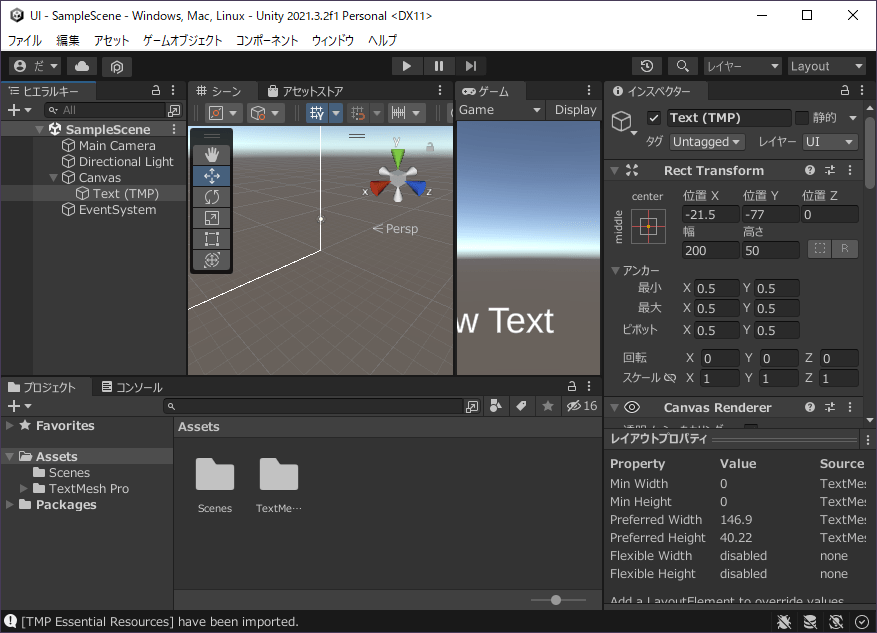Open anchor presets box
This screenshot has height=633, width=877.
coord(648,226)
